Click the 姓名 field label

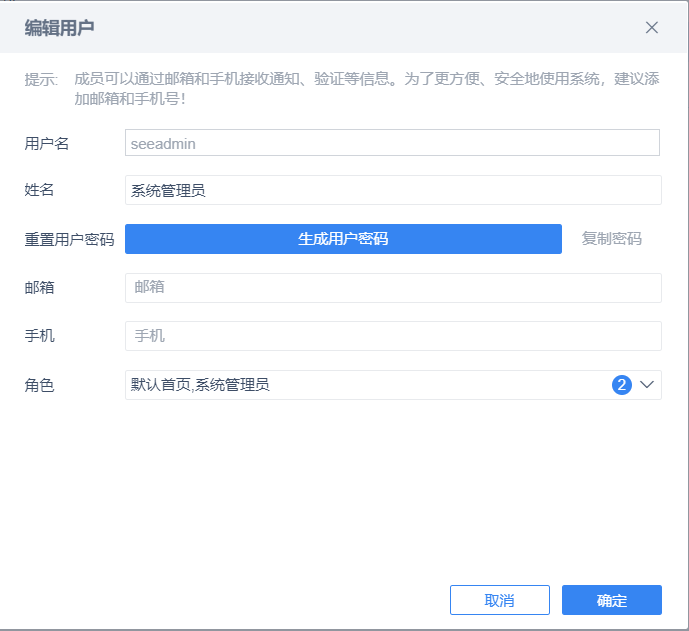(x=39, y=190)
